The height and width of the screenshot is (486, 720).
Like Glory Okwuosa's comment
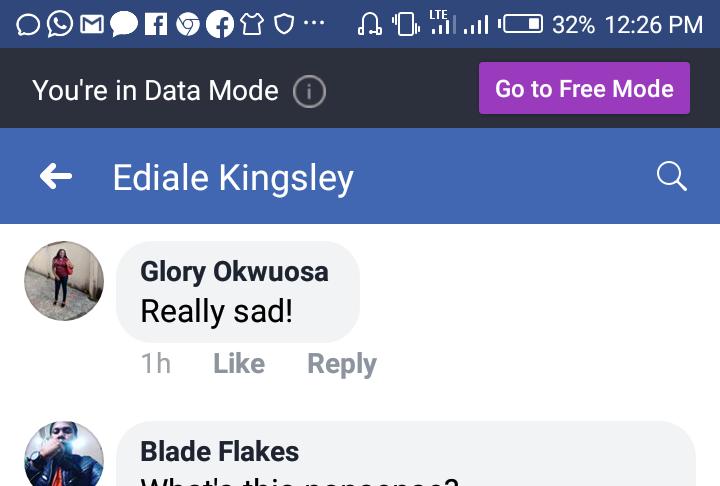coord(239,364)
